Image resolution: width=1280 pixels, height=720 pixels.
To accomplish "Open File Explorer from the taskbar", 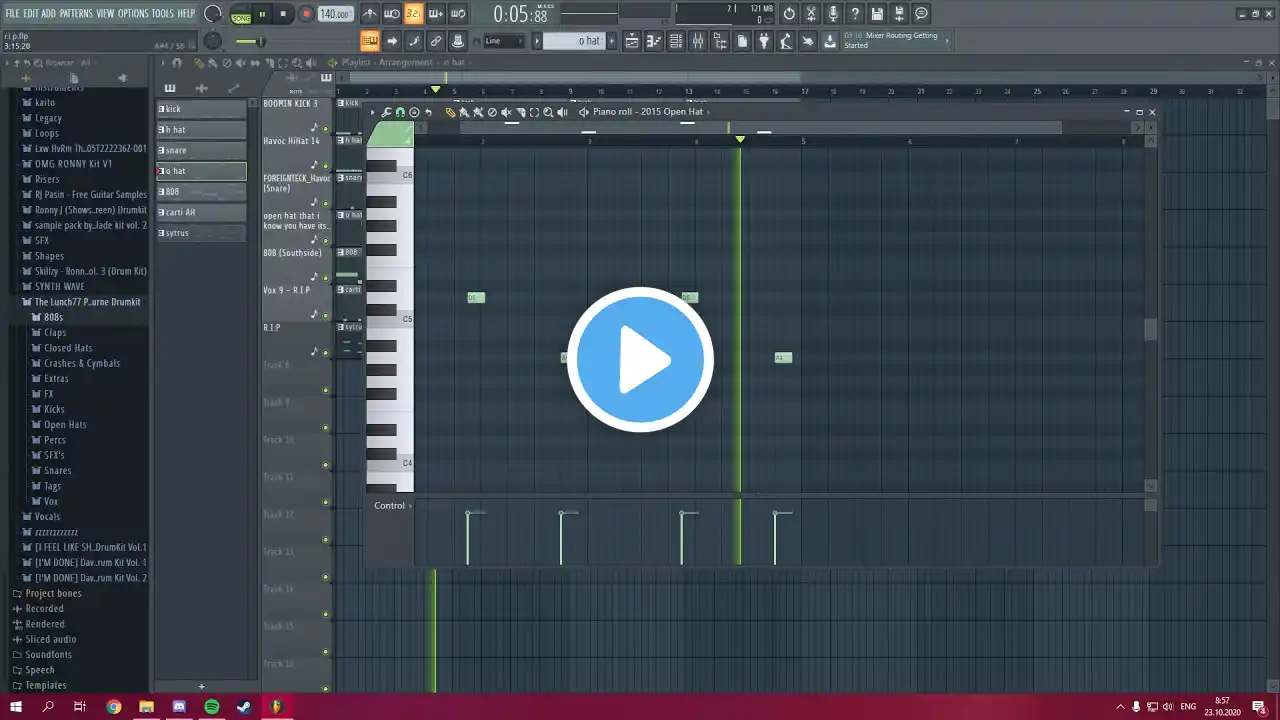I will (x=146, y=707).
